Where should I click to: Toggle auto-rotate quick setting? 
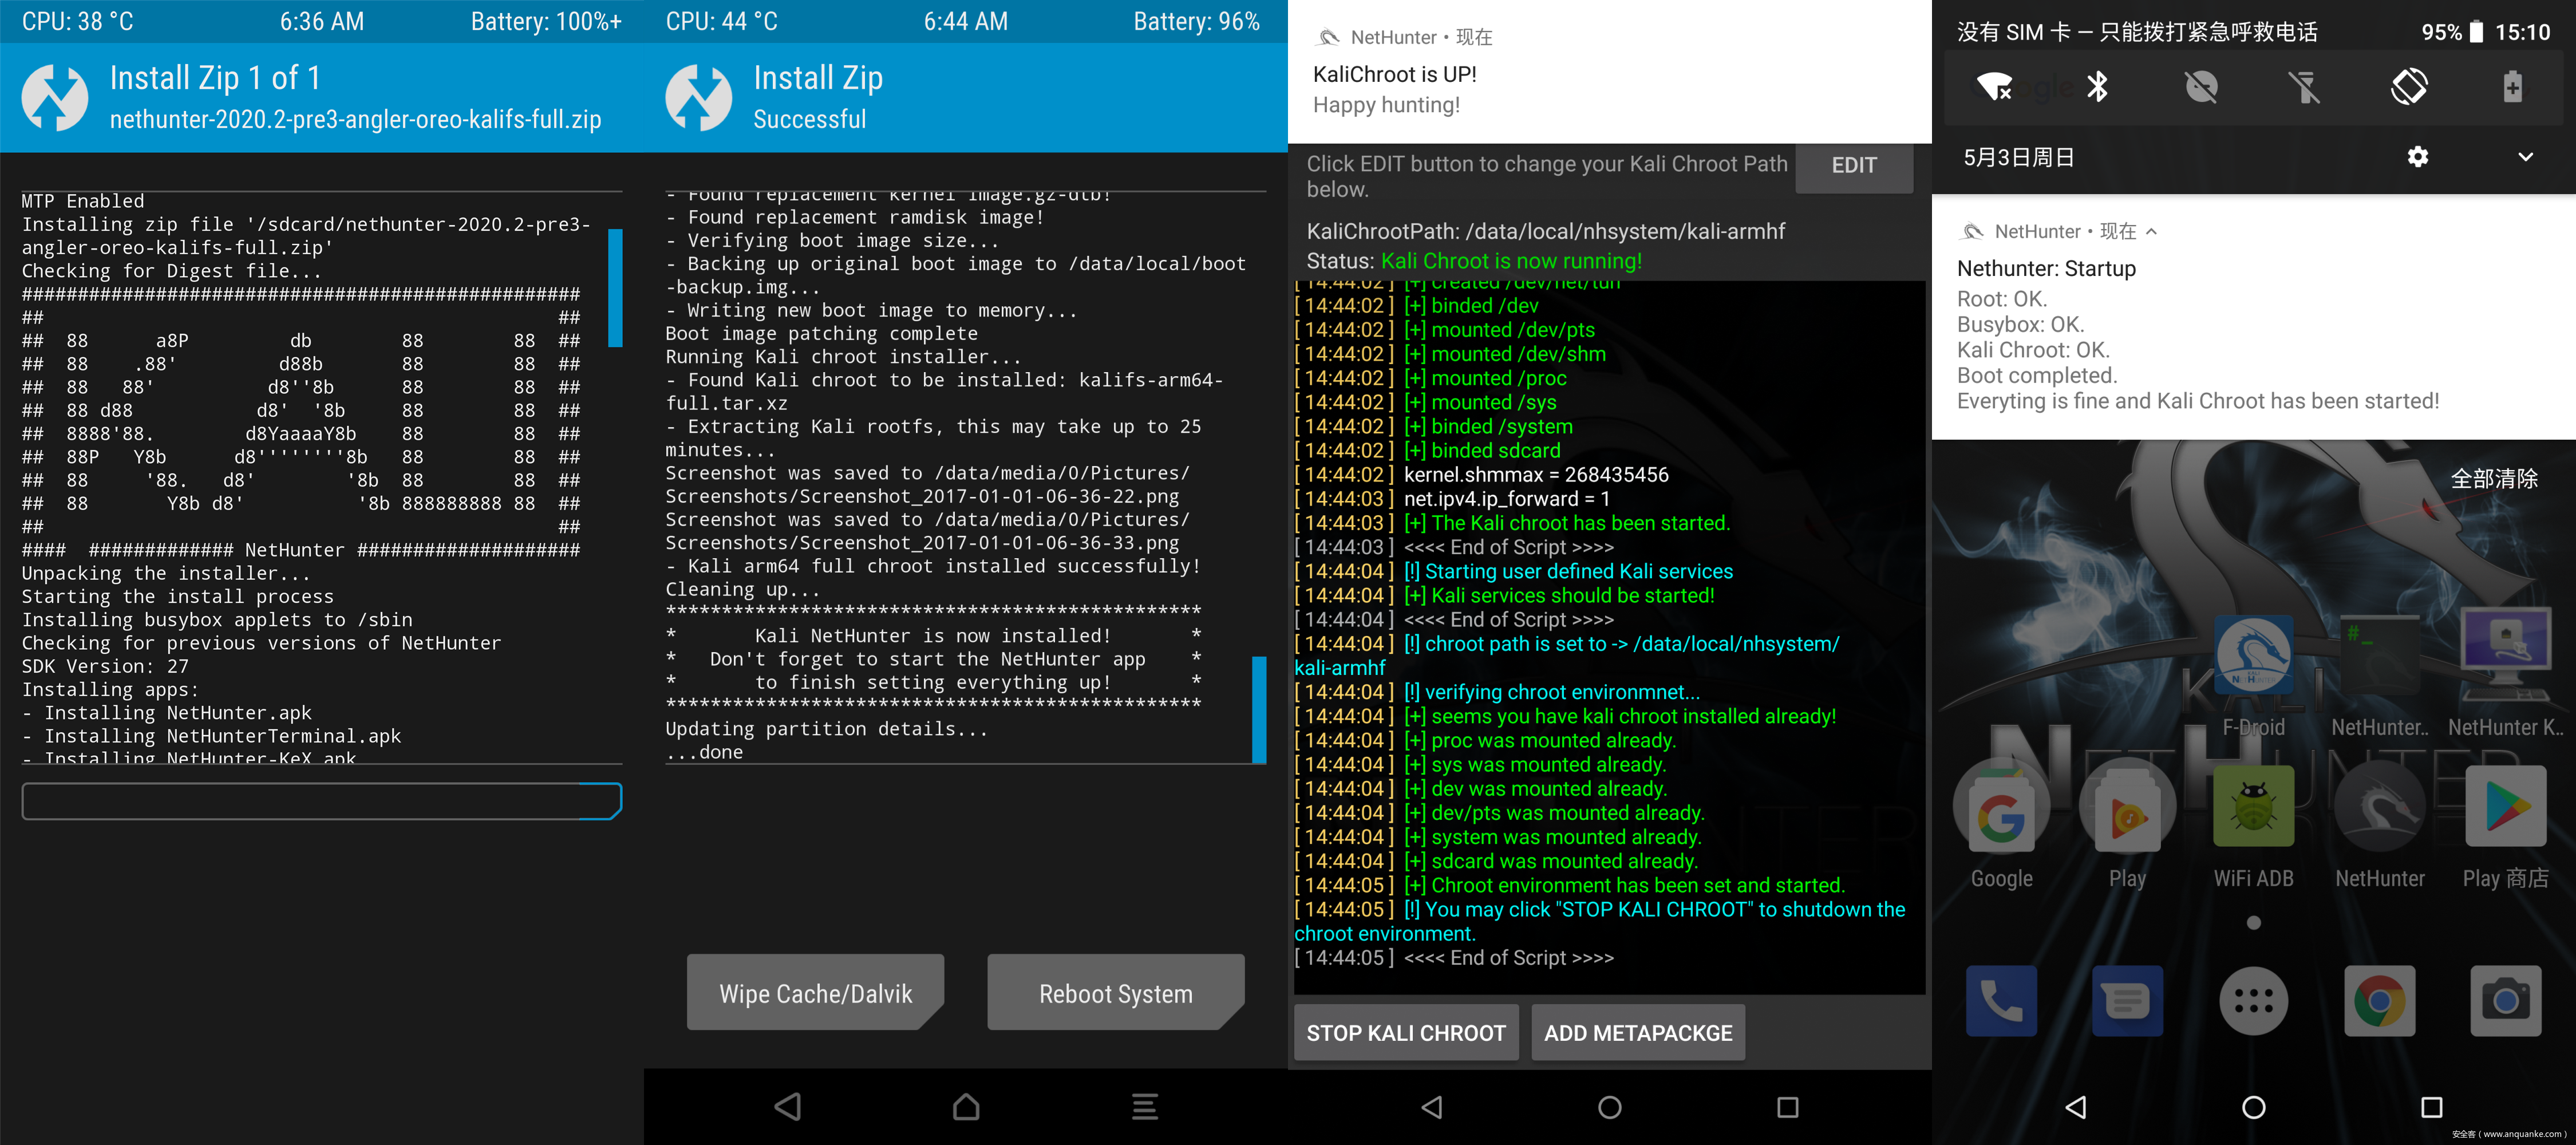click(x=2408, y=87)
